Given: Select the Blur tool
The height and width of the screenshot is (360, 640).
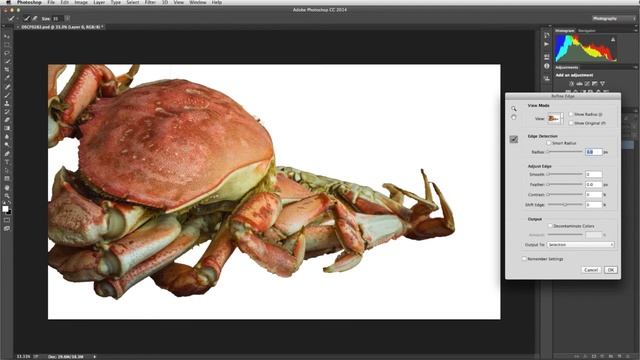Looking at the screenshot, I should (x=7, y=137).
